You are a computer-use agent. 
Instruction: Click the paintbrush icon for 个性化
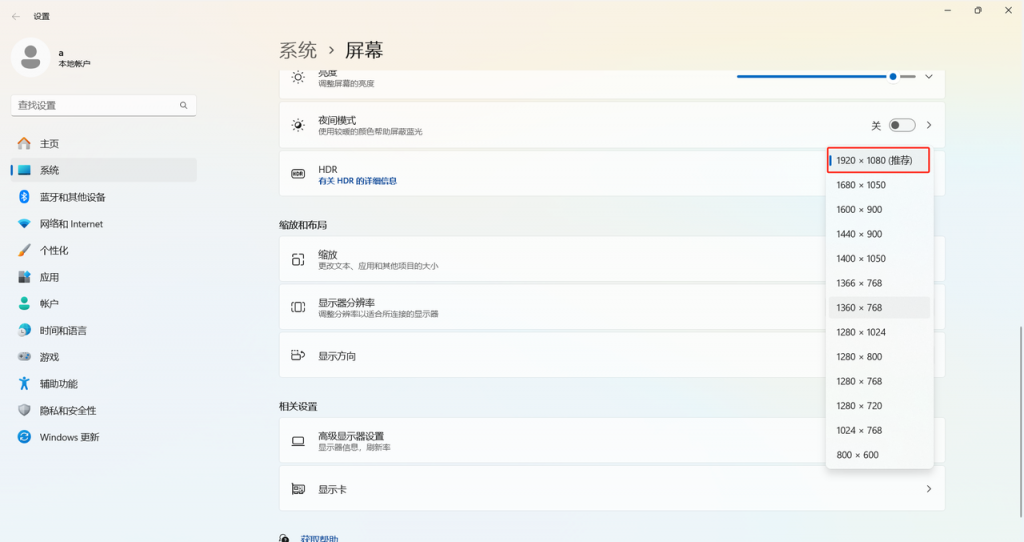click(24, 250)
